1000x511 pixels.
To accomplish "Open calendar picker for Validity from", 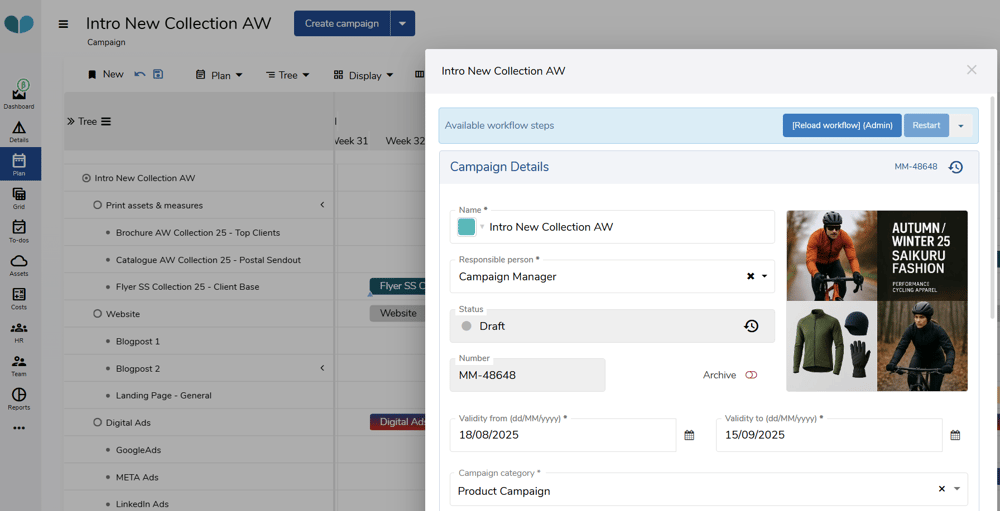I will 689,435.
